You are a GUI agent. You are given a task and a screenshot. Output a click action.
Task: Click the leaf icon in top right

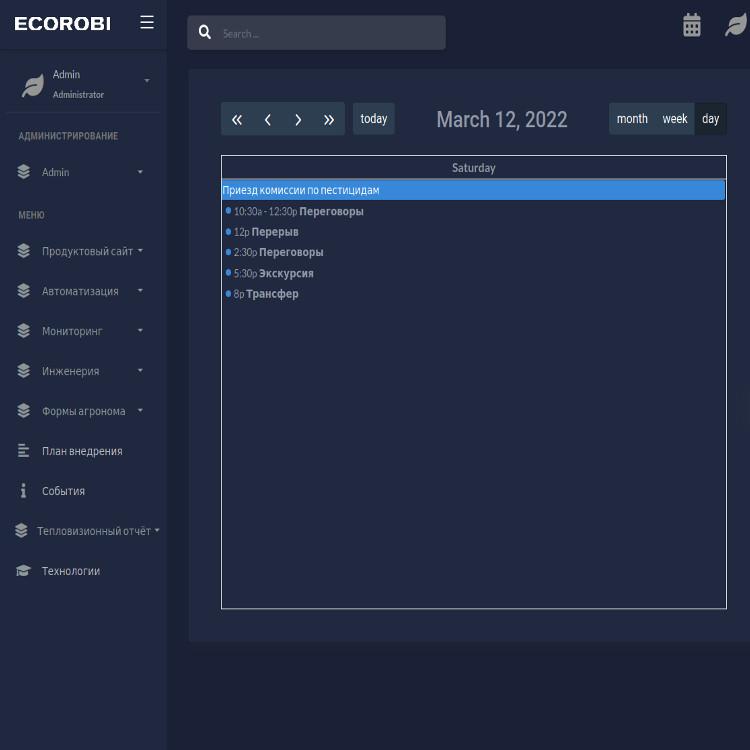(x=735, y=26)
